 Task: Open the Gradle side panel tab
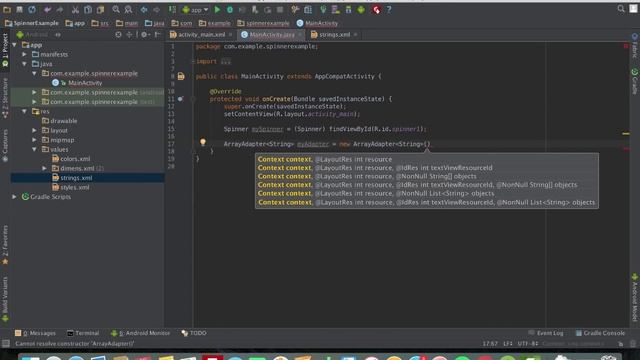(x=635, y=81)
